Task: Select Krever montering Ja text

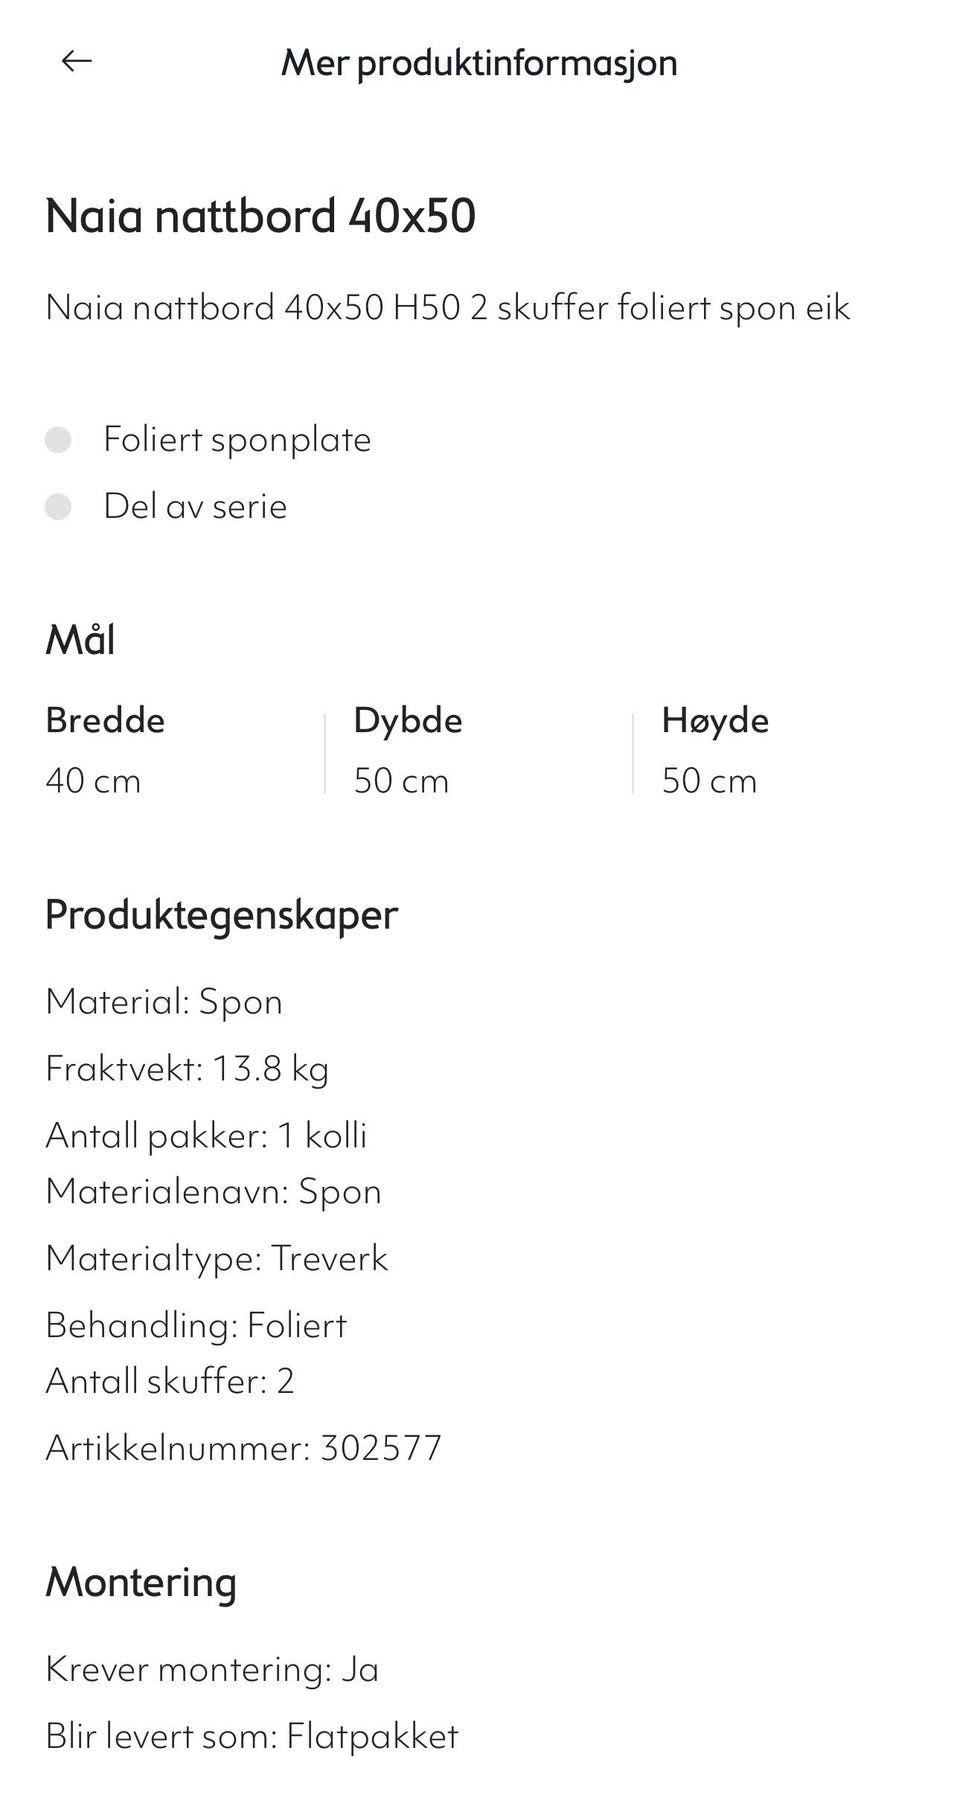Action: tap(212, 1668)
